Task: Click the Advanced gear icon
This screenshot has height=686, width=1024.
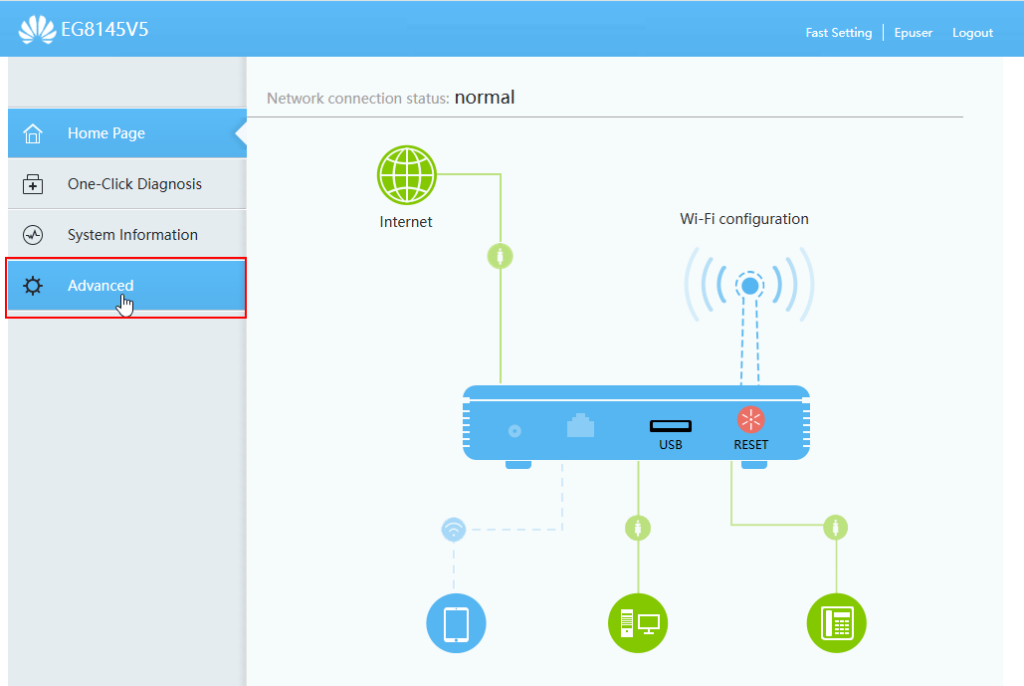Action: [x=33, y=286]
